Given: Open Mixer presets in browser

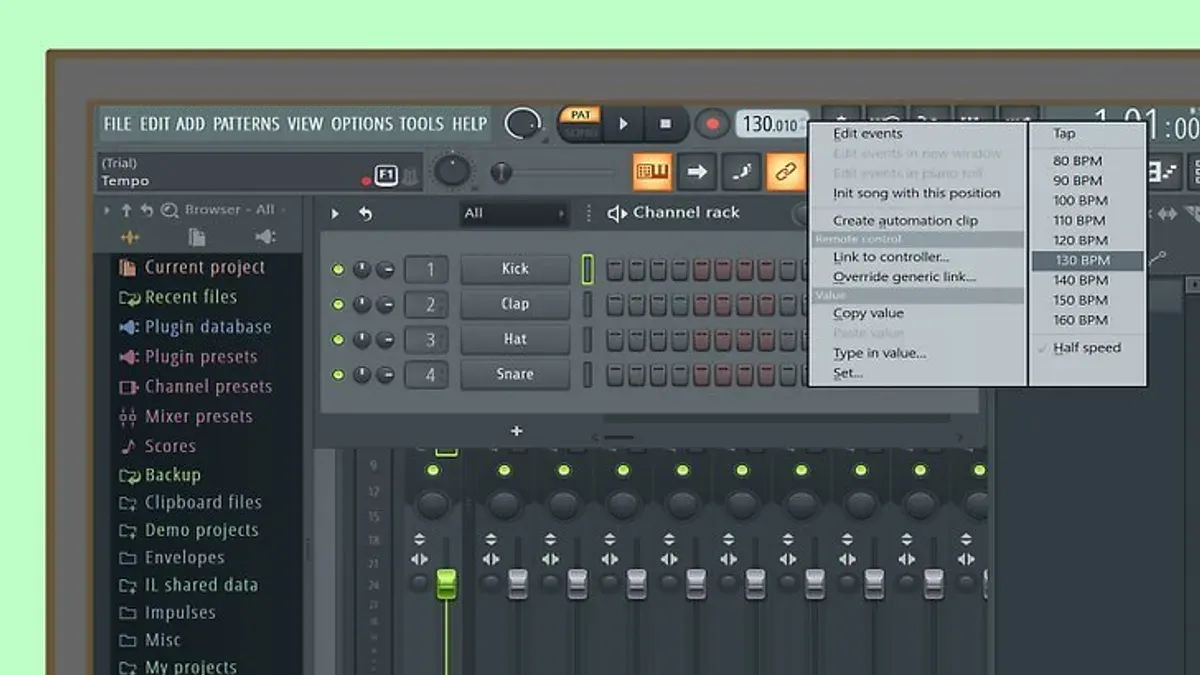Looking at the screenshot, I should pyautogui.click(x=186, y=417).
